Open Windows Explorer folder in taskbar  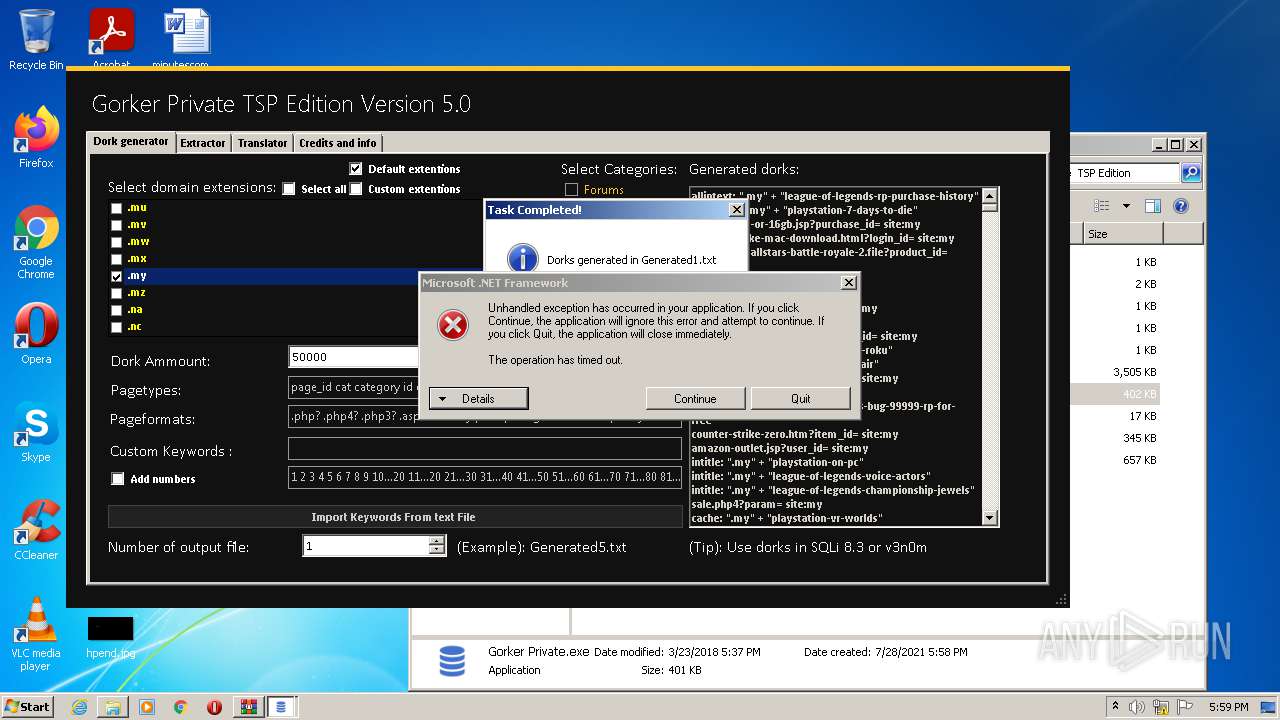click(x=113, y=707)
